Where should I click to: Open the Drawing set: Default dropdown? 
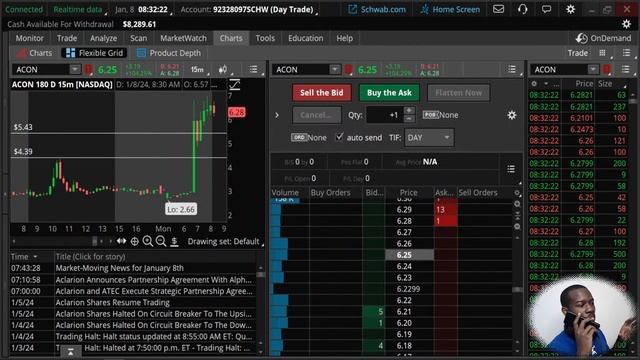(225, 241)
